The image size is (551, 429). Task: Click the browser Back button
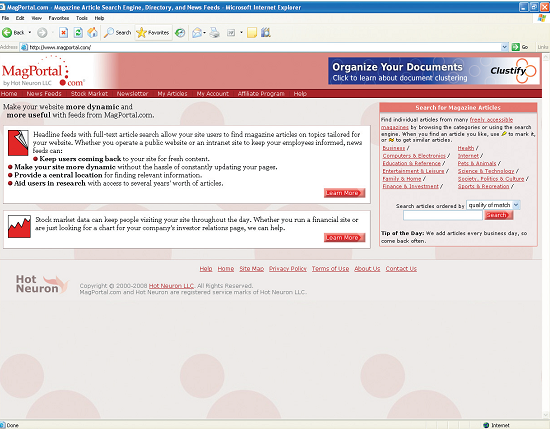click(x=13, y=33)
